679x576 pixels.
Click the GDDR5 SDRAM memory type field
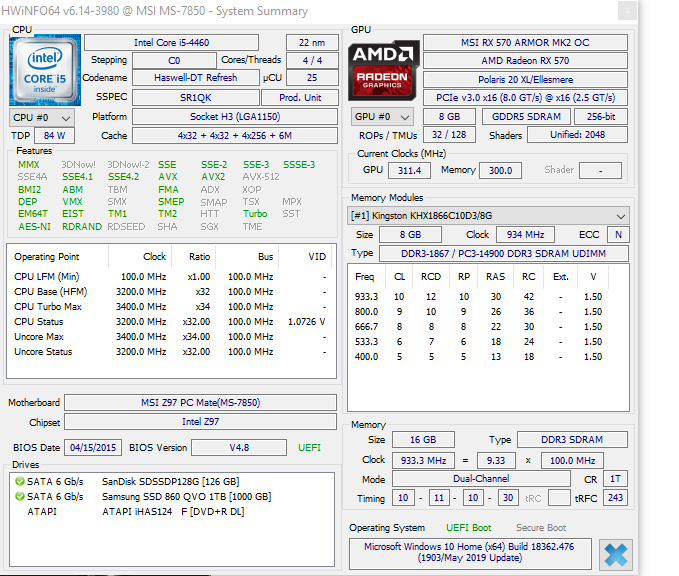526,117
